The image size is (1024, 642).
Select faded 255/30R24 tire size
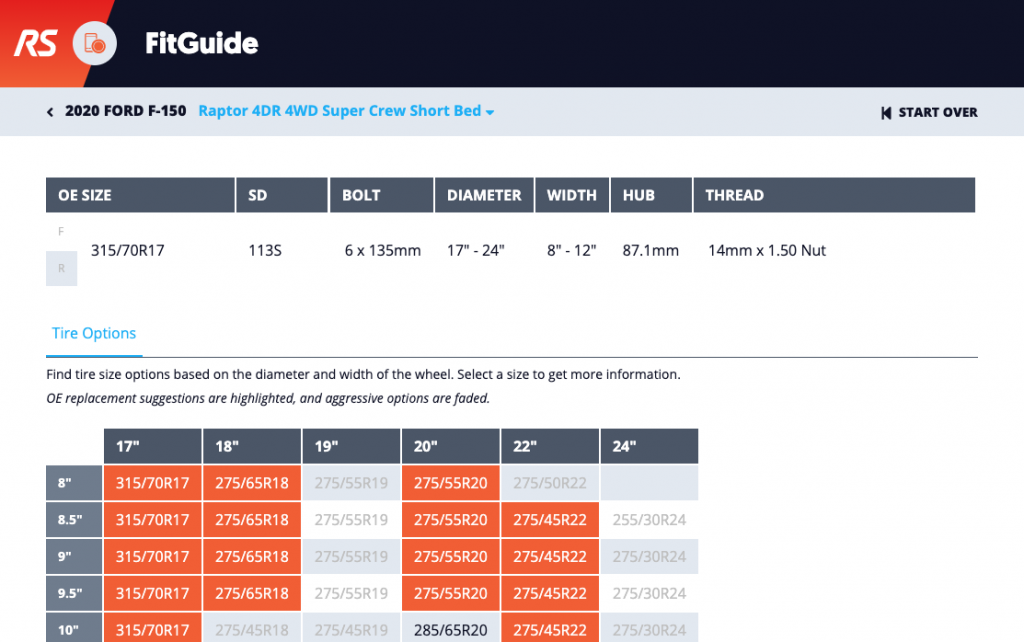pyautogui.click(x=649, y=519)
